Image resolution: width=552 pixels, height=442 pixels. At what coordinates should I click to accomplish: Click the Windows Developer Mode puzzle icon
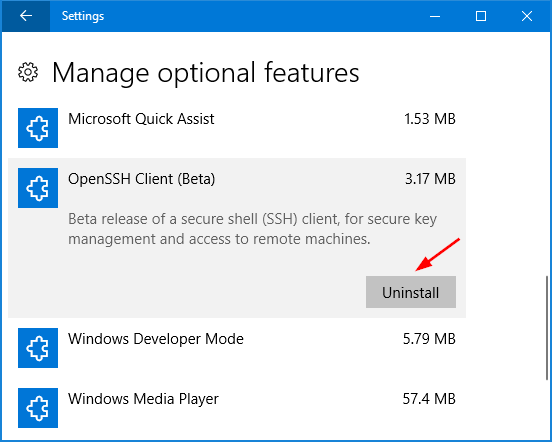[x=38, y=348]
